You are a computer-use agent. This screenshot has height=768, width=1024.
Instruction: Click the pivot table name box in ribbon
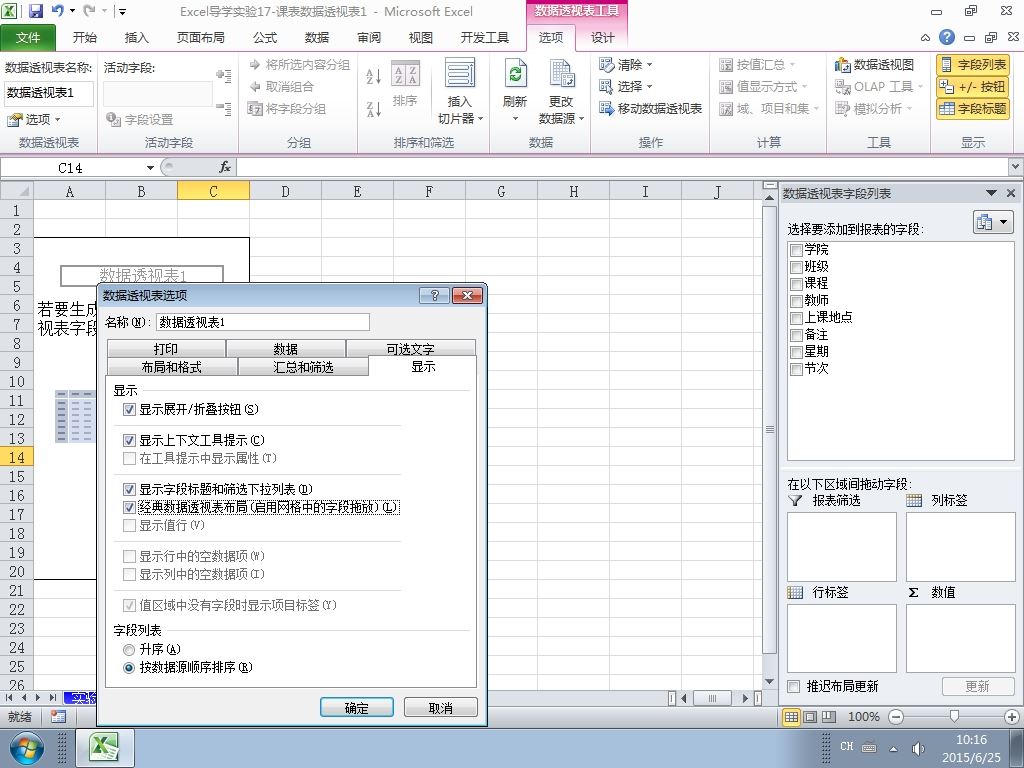click(49, 93)
